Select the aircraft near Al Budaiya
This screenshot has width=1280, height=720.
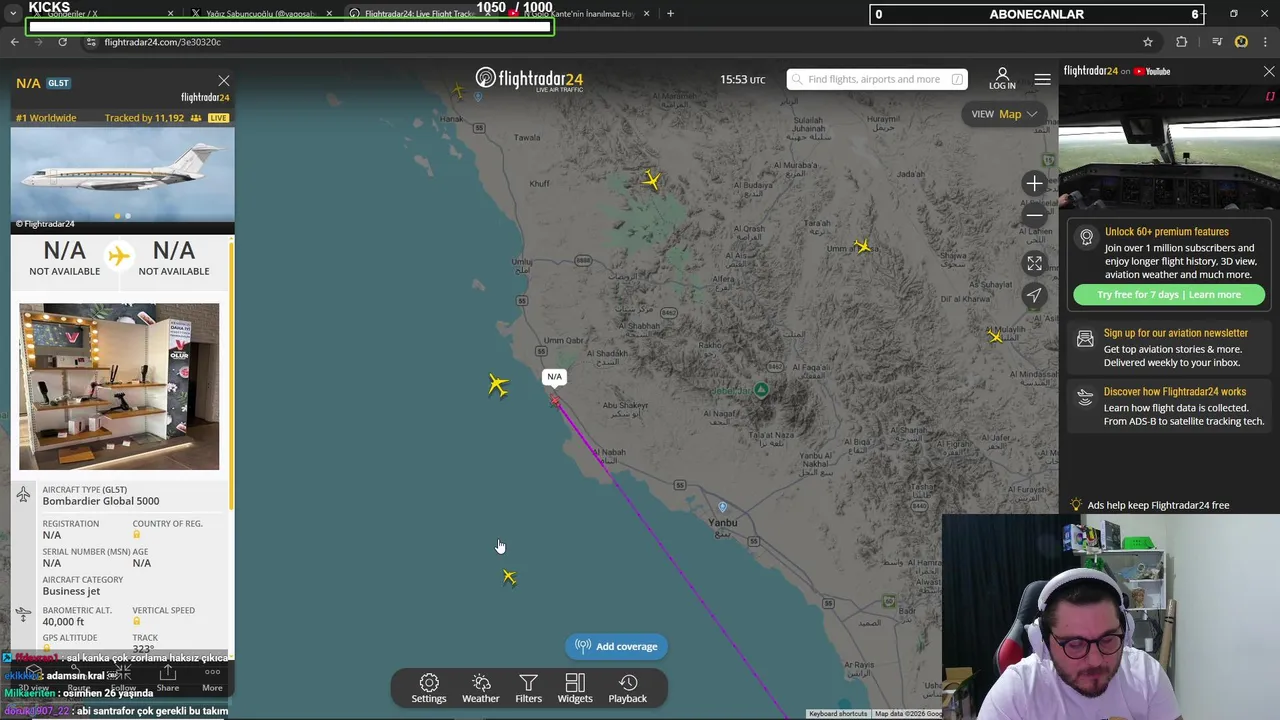652,180
